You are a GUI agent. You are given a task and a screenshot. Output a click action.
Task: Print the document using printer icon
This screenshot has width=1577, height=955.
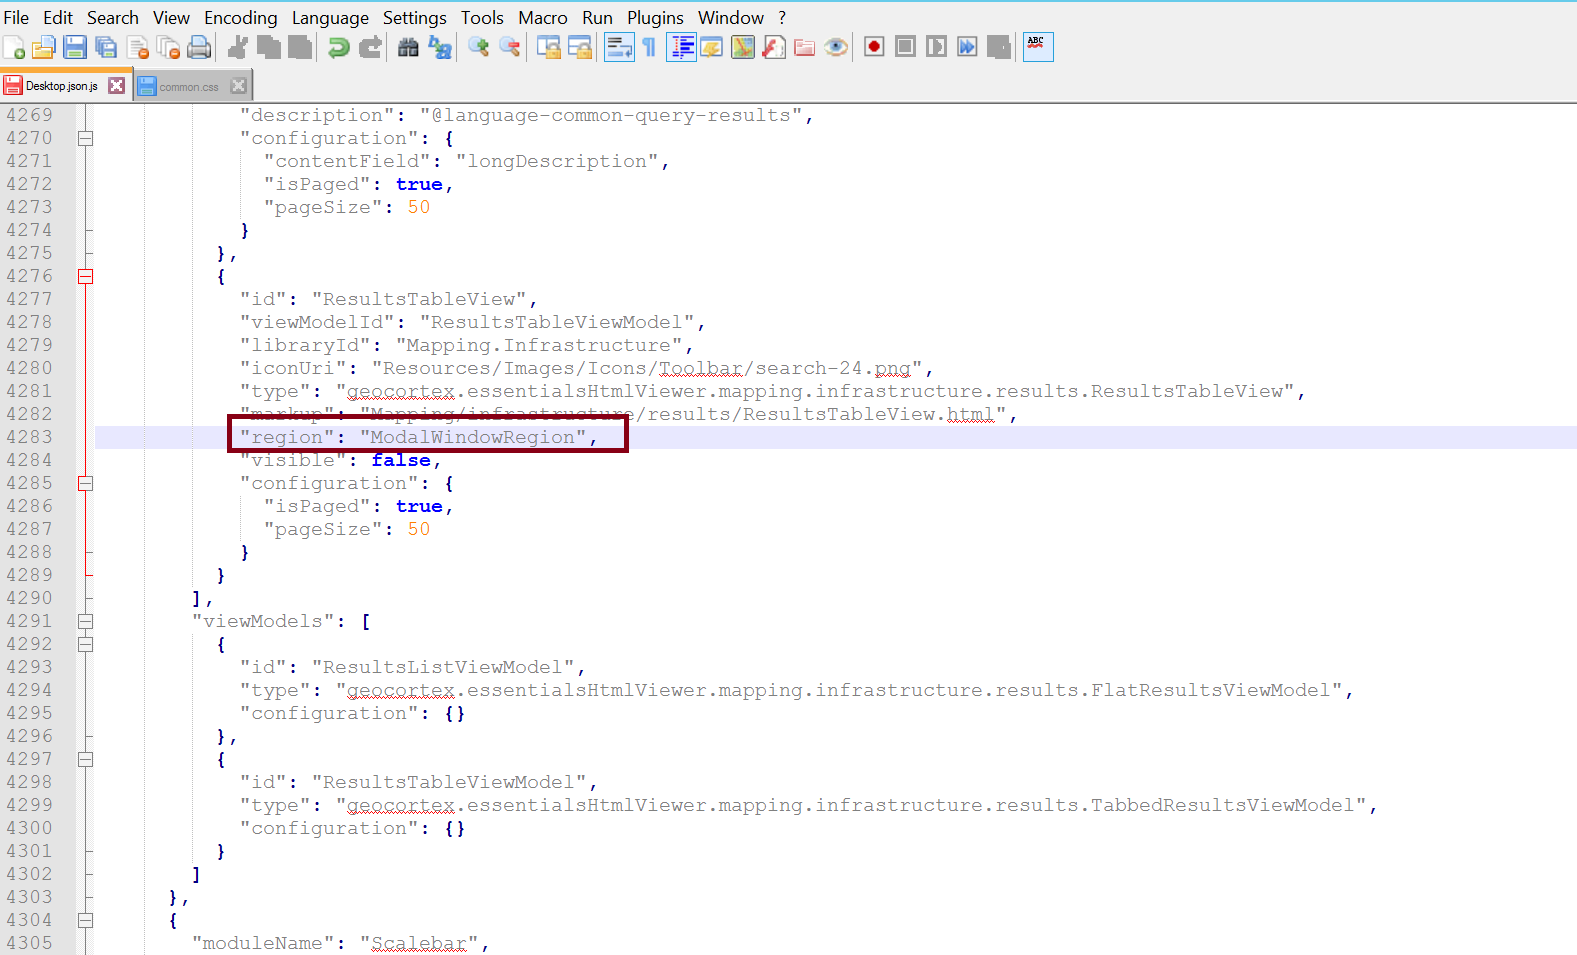point(200,47)
